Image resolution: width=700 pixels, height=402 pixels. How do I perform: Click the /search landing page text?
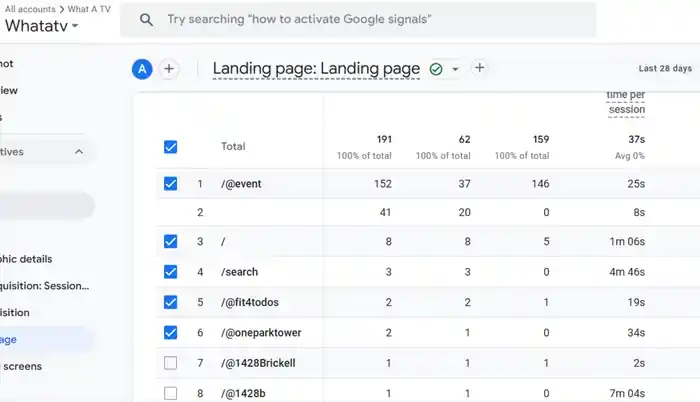[239, 272]
